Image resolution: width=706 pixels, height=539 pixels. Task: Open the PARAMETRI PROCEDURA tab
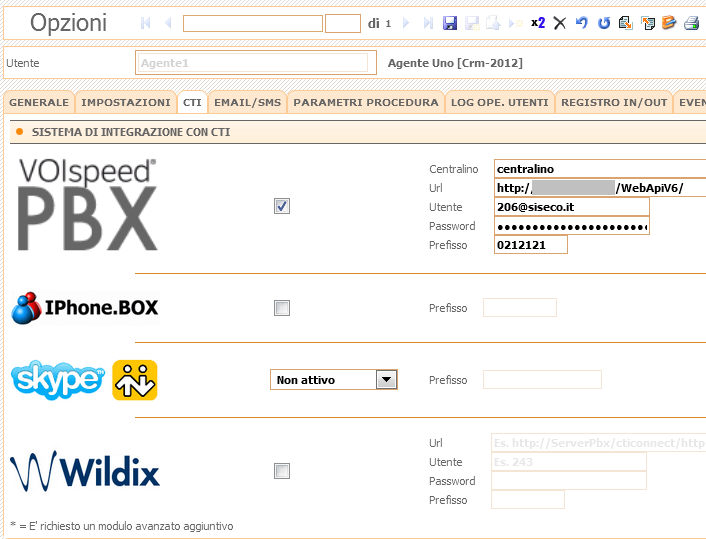[366, 102]
